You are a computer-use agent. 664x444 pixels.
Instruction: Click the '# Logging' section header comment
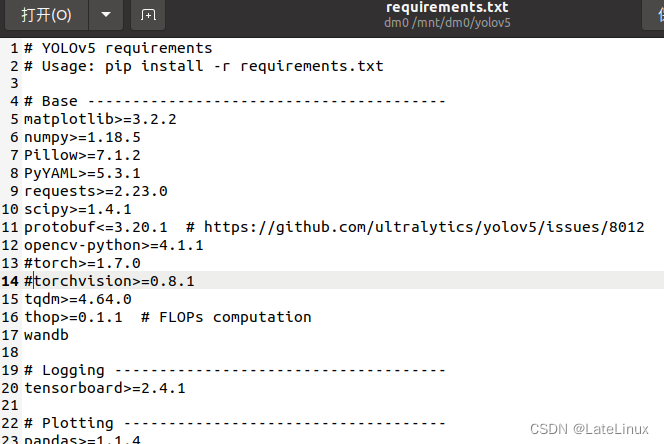(64, 370)
